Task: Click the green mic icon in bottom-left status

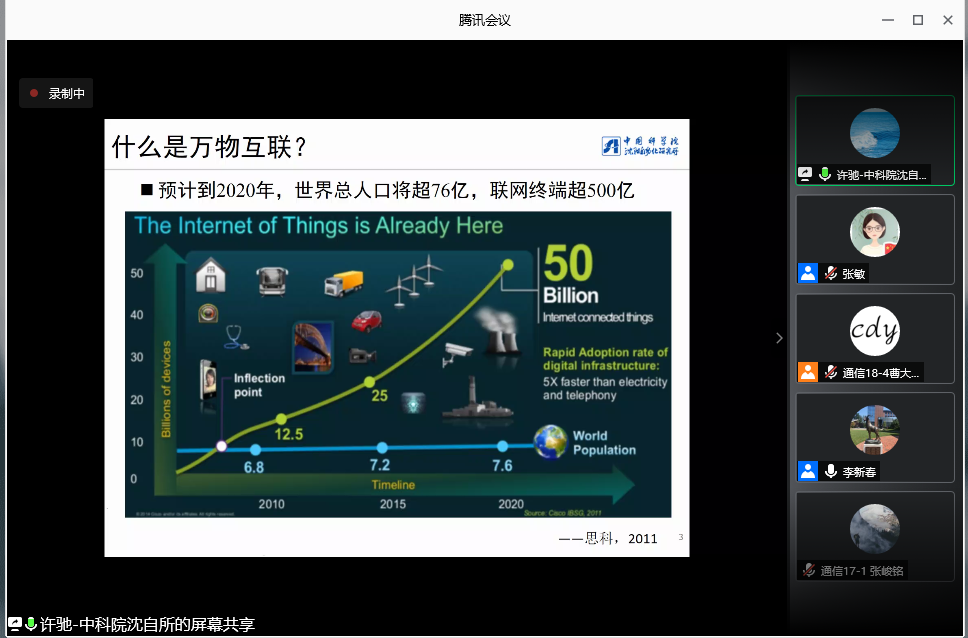Action: 31,624
